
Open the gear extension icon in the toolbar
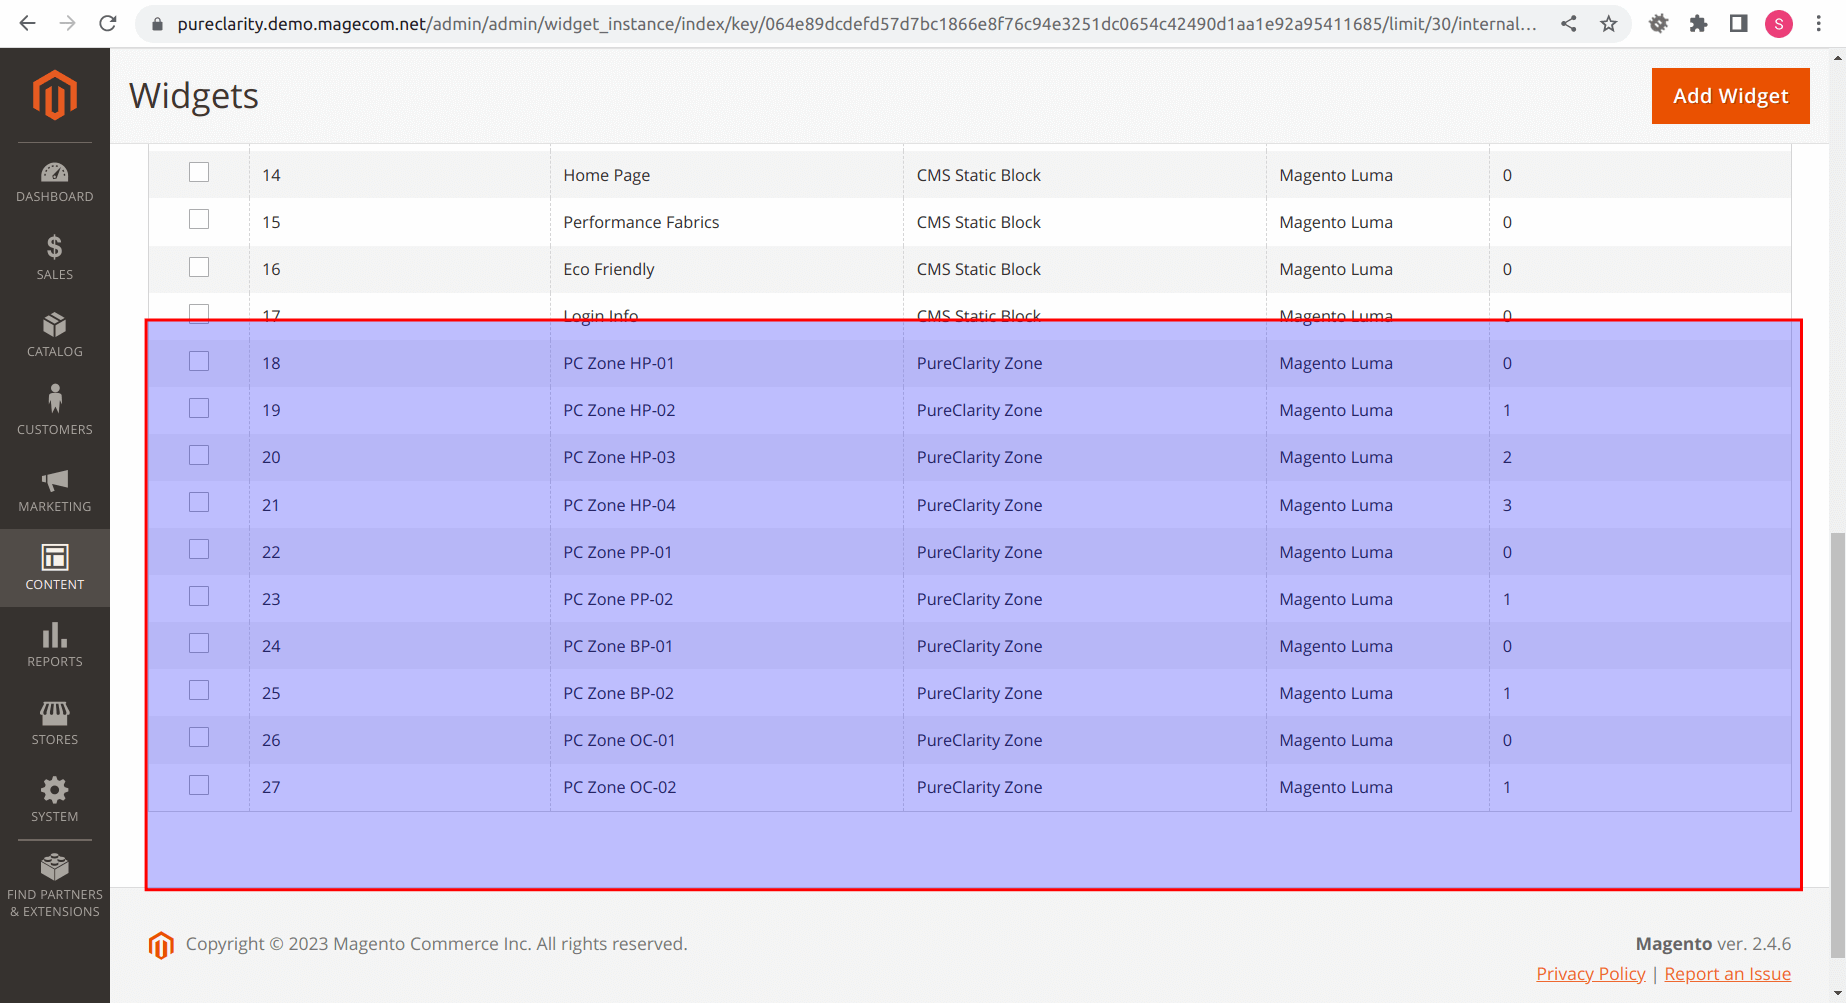(x=1659, y=23)
